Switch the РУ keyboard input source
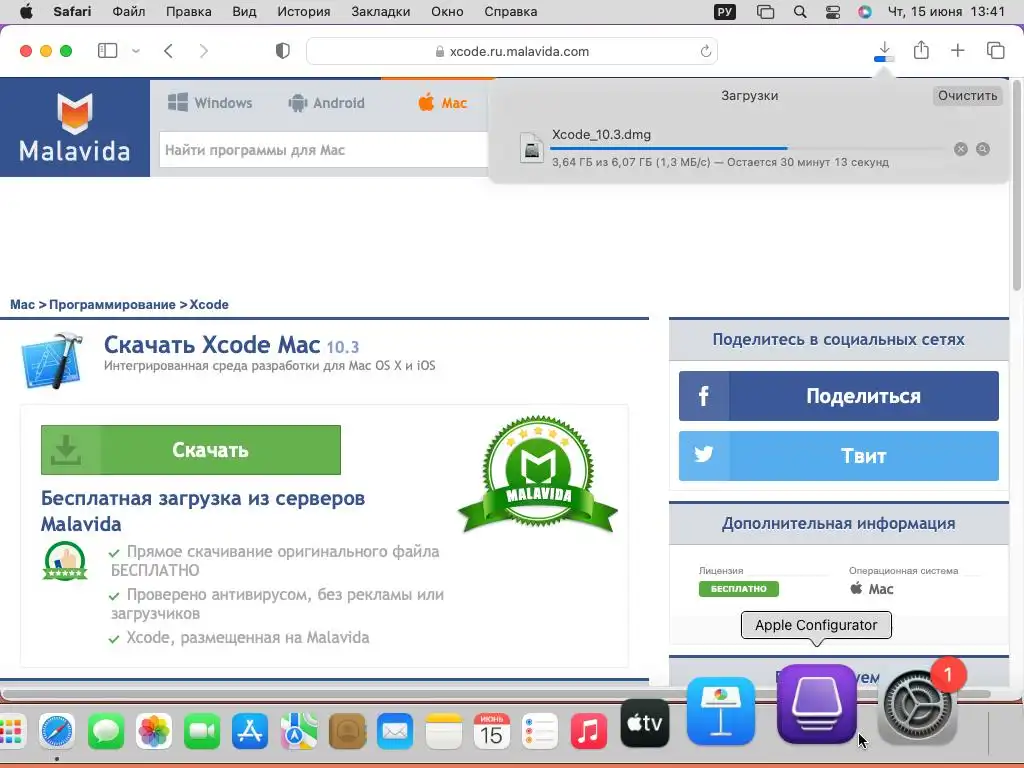The height and width of the screenshot is (768, 1024). point(725,12)
